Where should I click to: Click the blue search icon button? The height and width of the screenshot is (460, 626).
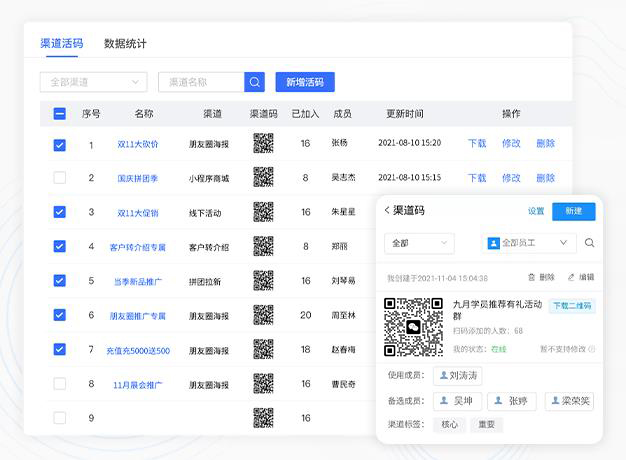[254, 82]
